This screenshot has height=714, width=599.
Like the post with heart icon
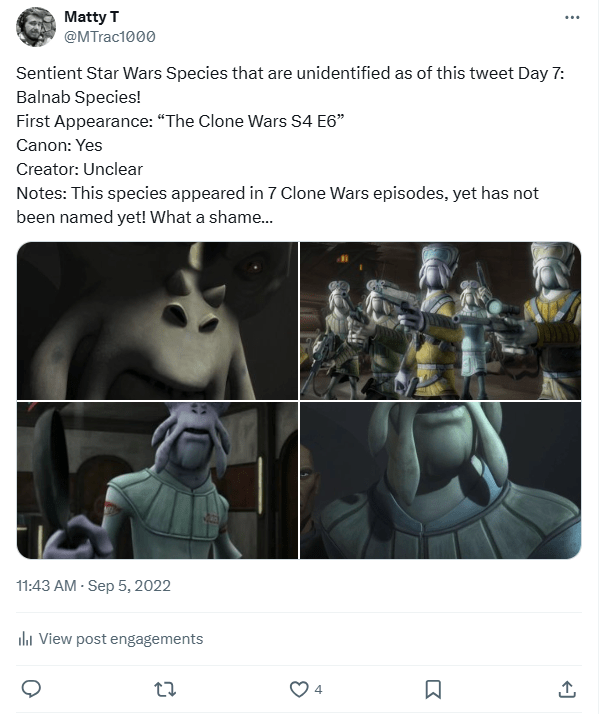[x=299, y=689]
